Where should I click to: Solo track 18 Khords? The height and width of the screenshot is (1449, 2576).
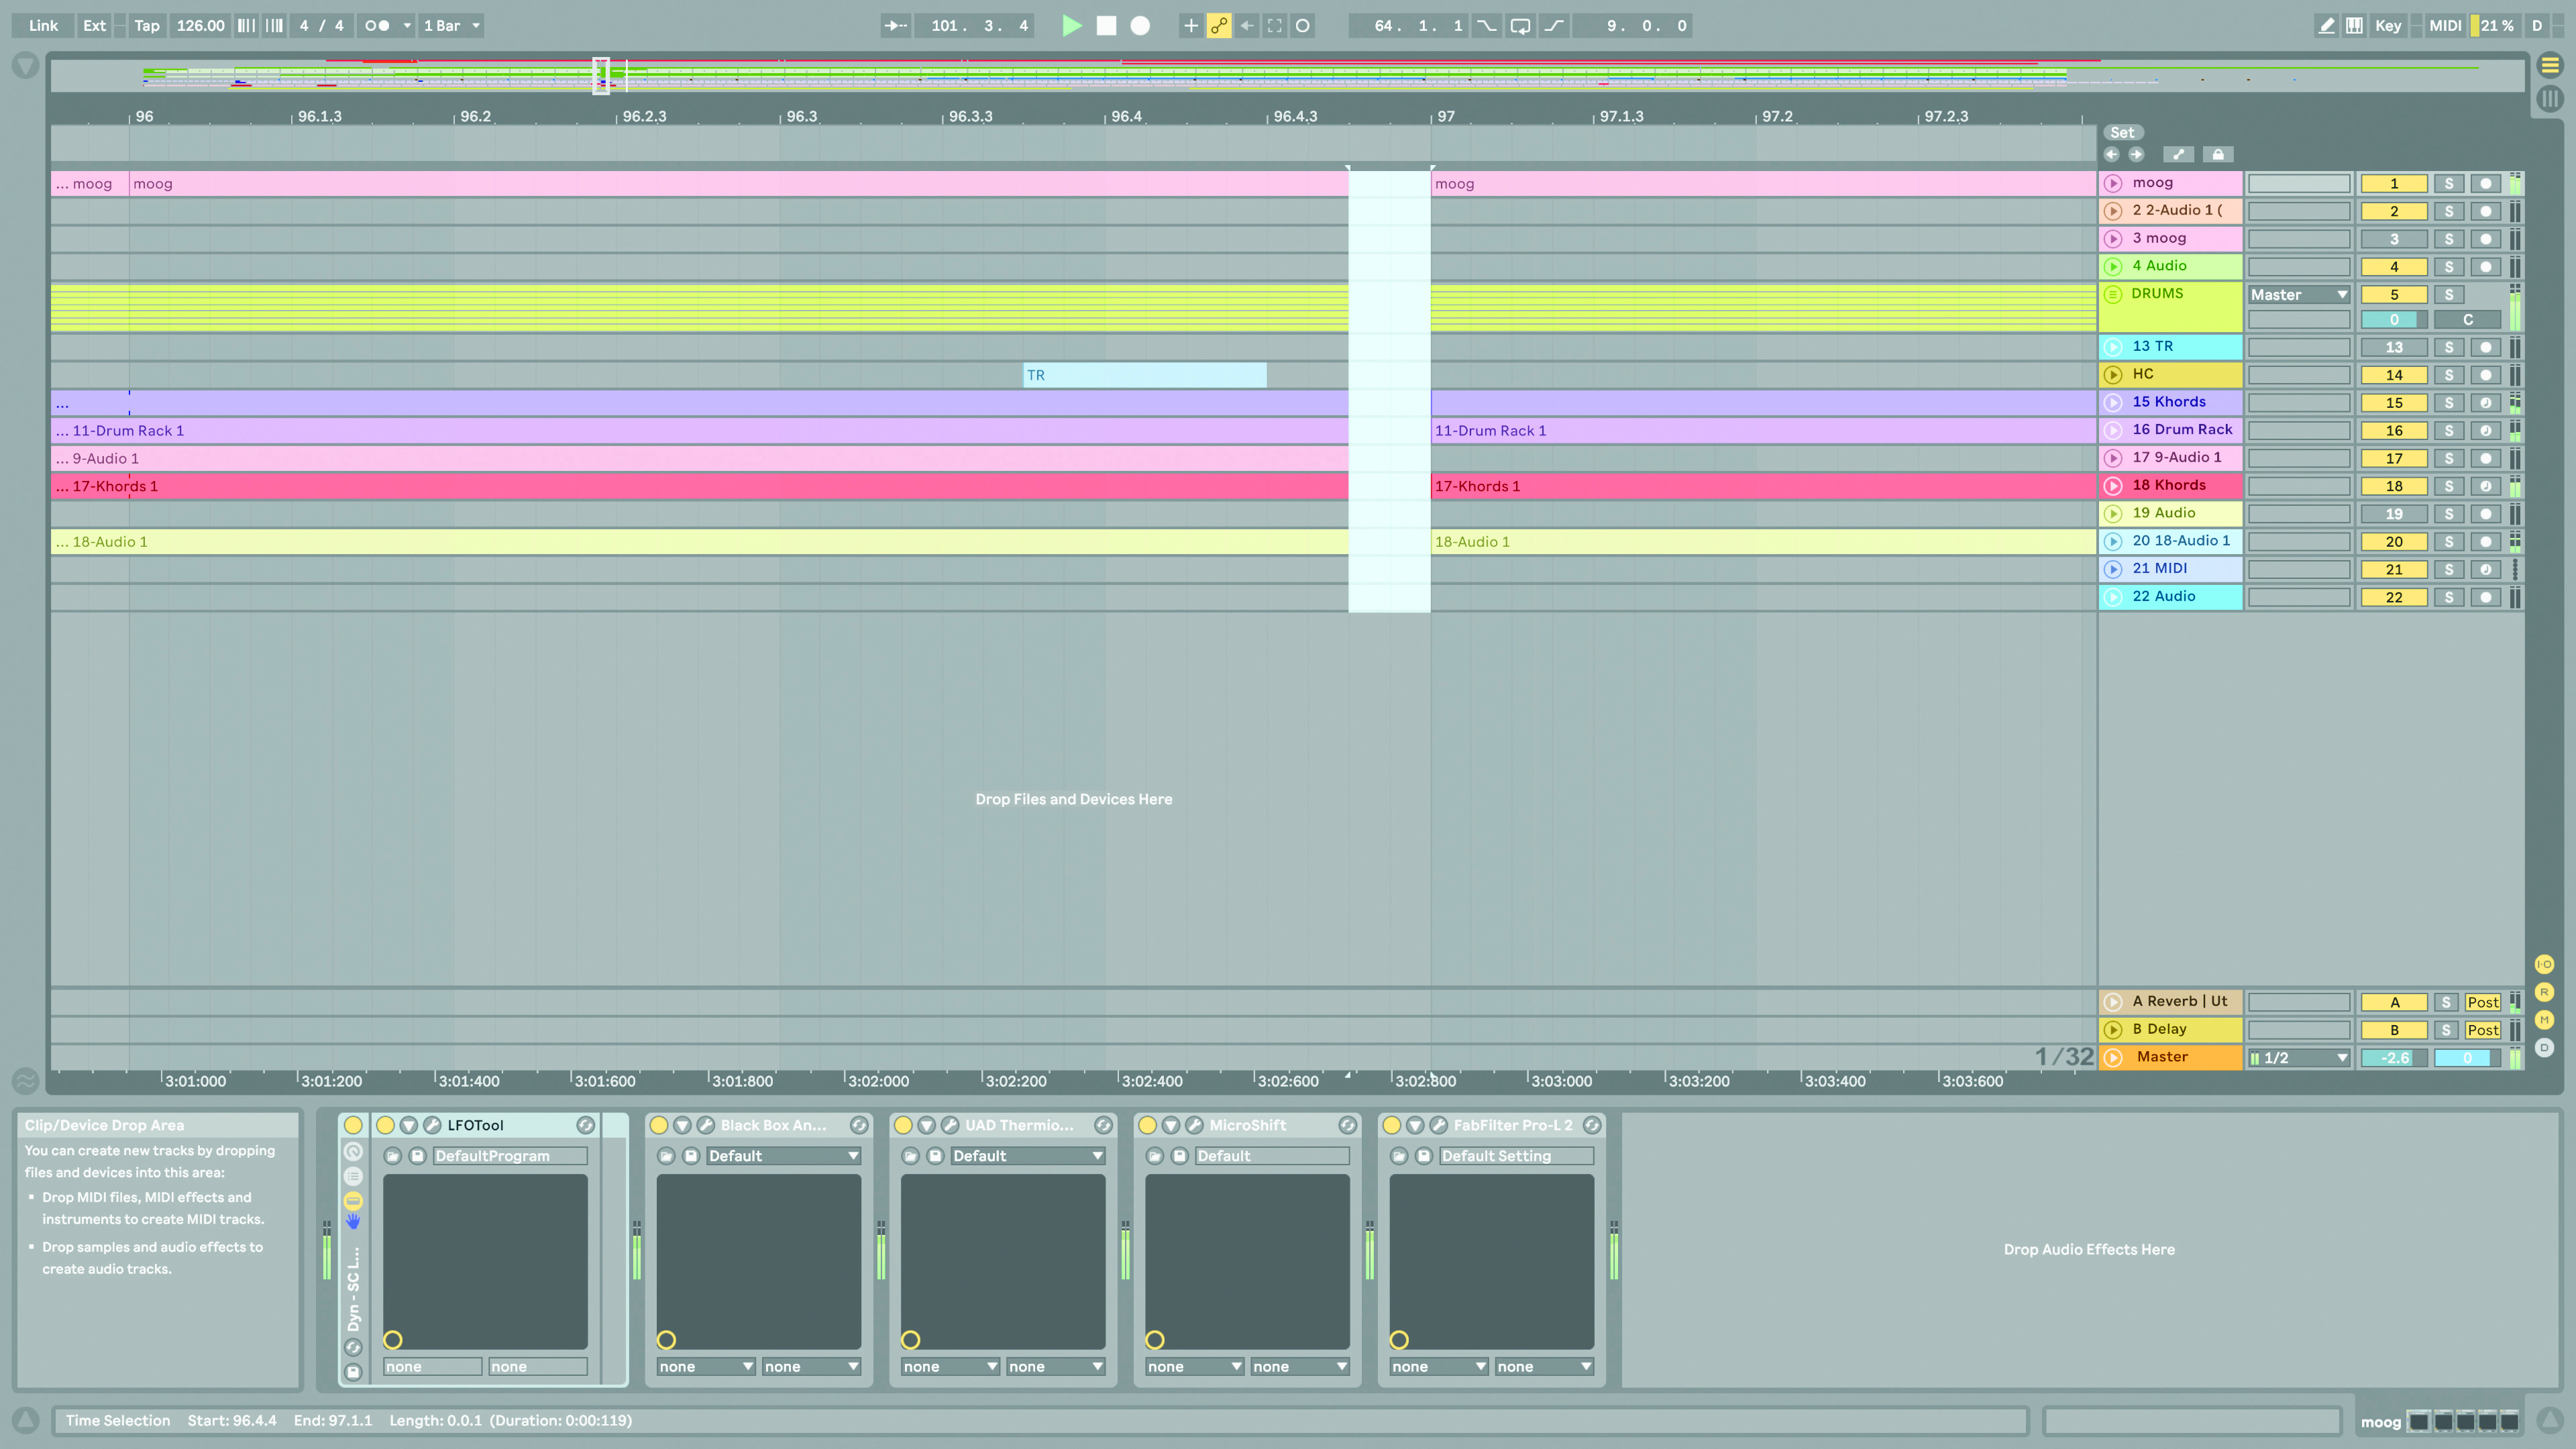[2449, 486]
